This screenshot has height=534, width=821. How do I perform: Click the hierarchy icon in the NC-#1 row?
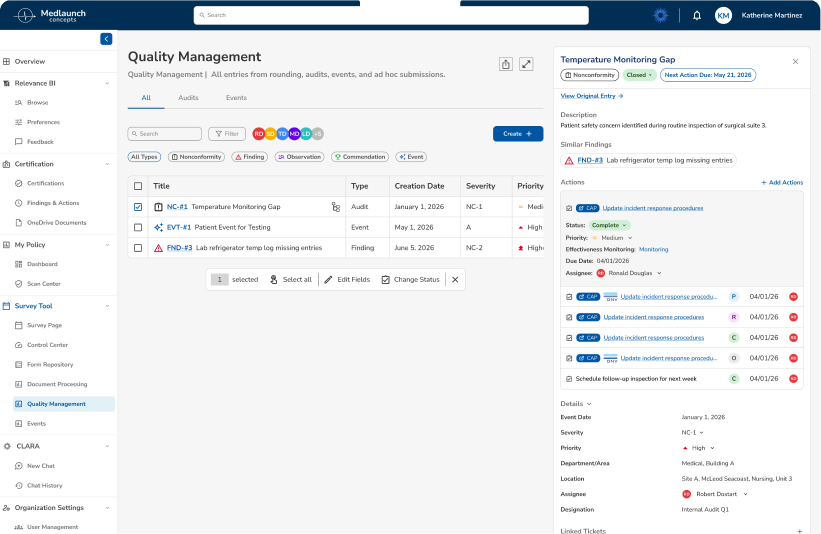(x=336, y=207)
